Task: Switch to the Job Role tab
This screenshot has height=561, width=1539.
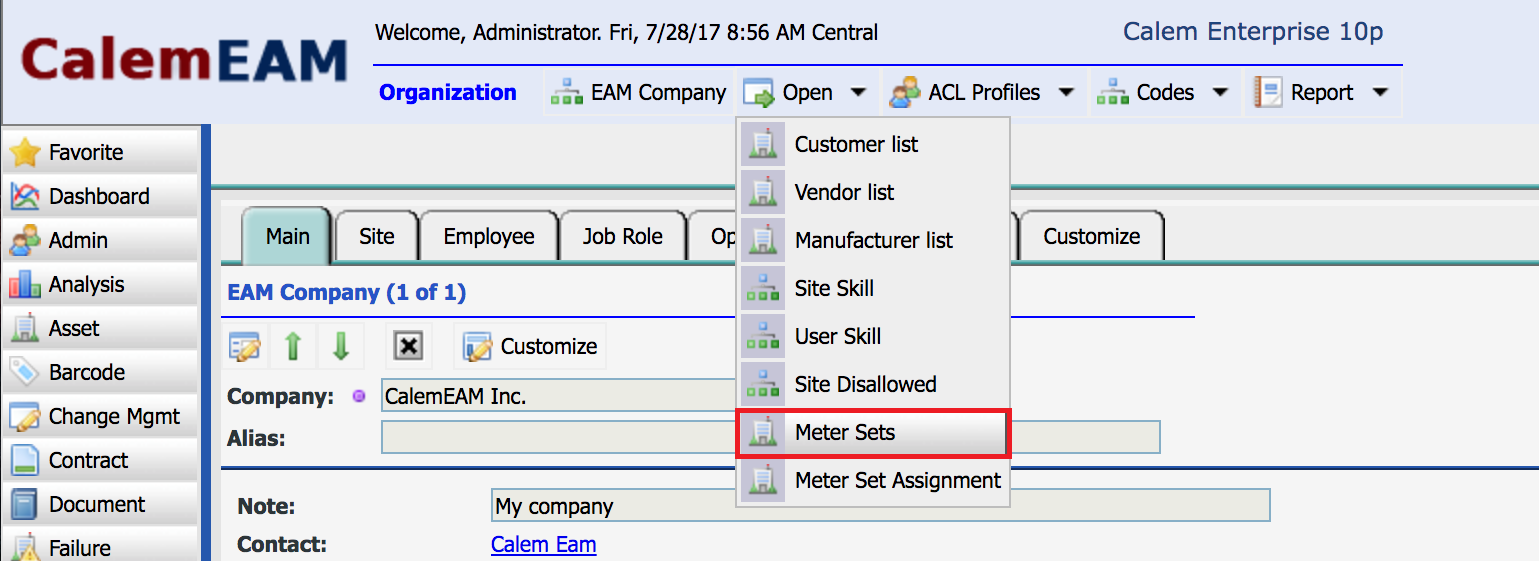Action: pos(623,237)
